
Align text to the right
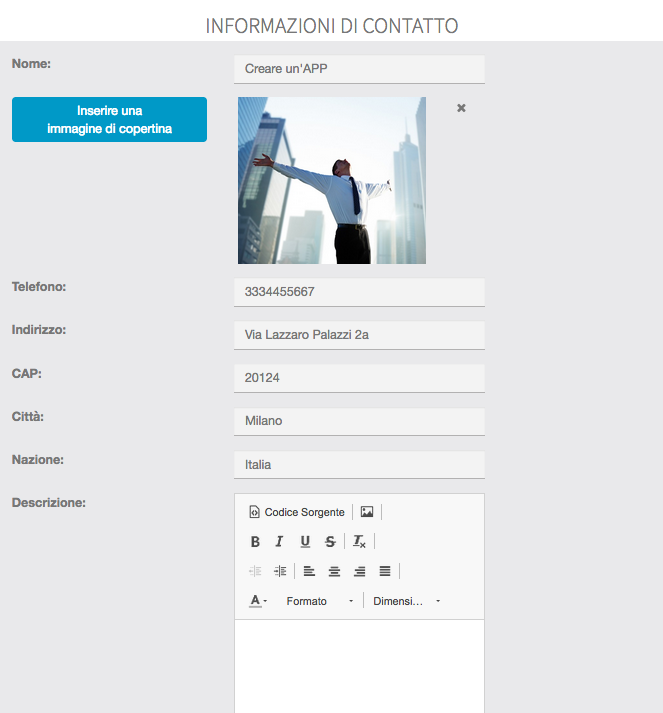click(359, 571)
